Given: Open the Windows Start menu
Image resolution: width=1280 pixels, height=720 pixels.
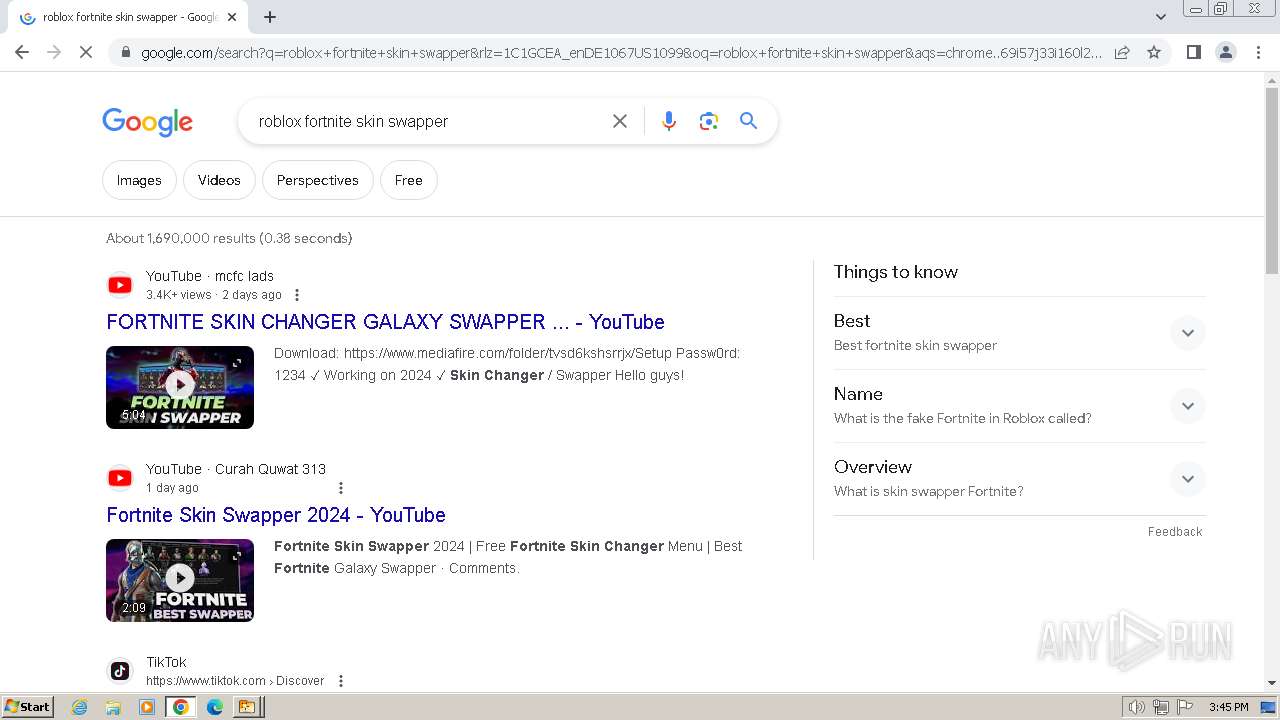Looking at the screenshot, I should click(x=28, y=707).
